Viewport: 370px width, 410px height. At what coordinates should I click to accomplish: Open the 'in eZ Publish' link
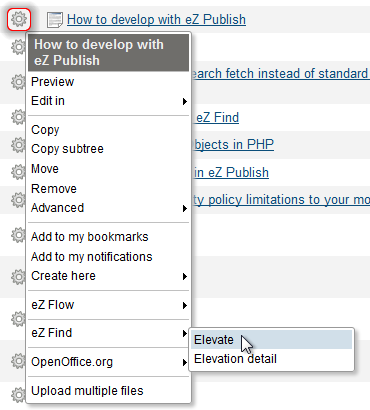point(231,173)
